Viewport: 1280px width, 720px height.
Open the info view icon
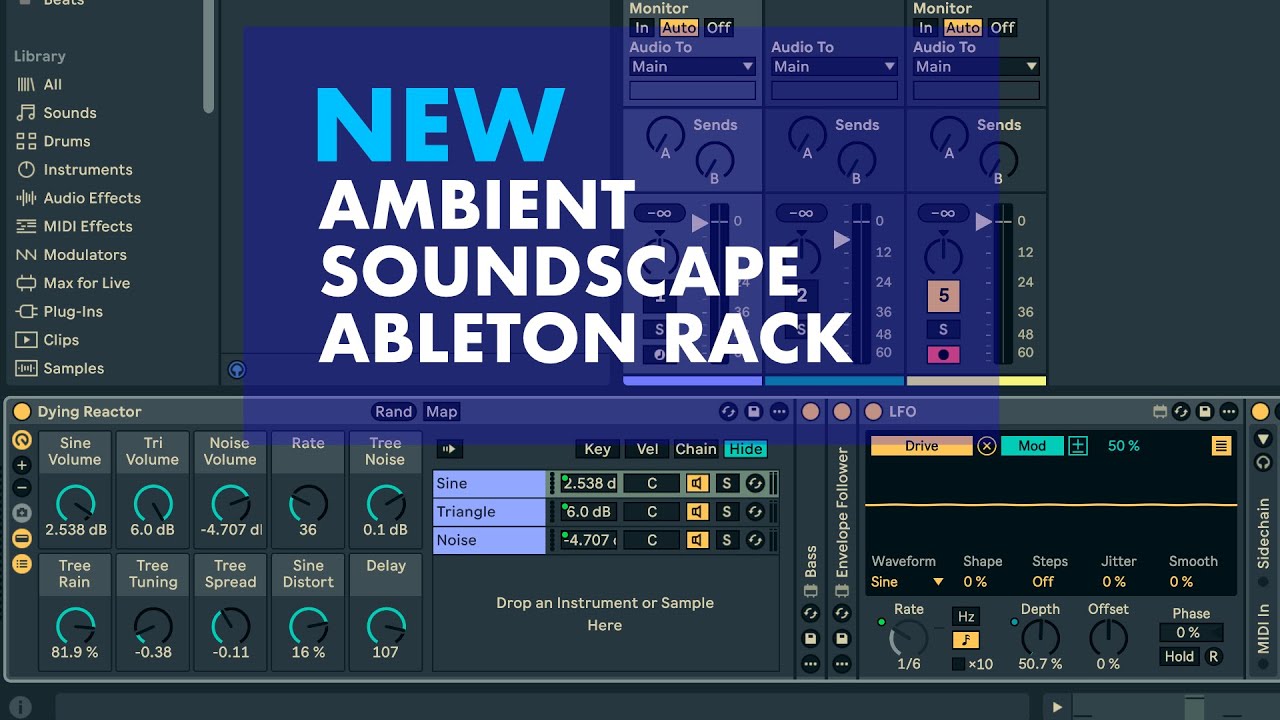pos(21,707)
